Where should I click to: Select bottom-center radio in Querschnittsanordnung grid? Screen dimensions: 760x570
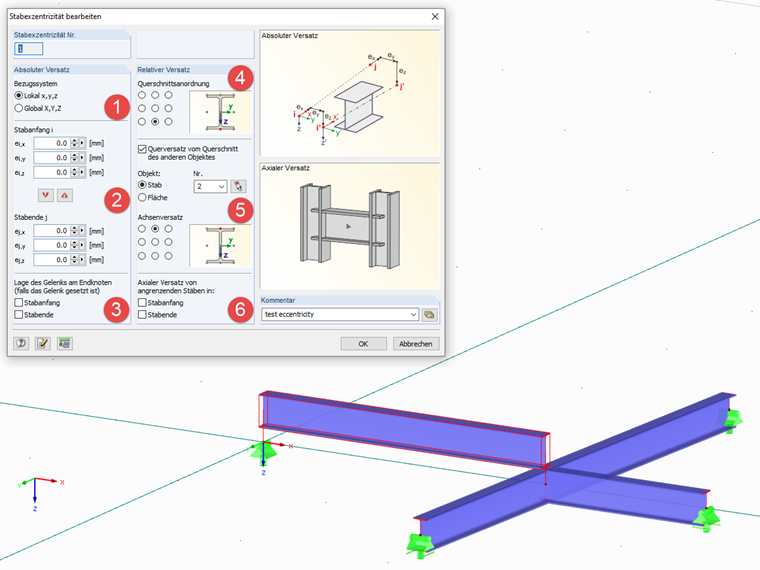(x=155, y=122)
